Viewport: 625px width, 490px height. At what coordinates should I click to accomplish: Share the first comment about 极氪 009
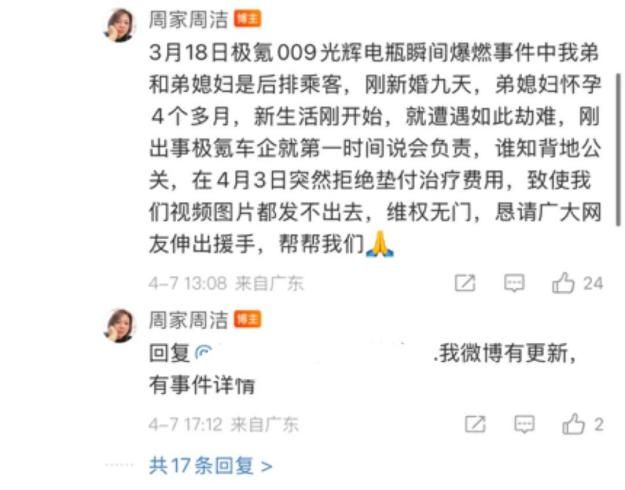pyautogui.click(x=465, y=283)
